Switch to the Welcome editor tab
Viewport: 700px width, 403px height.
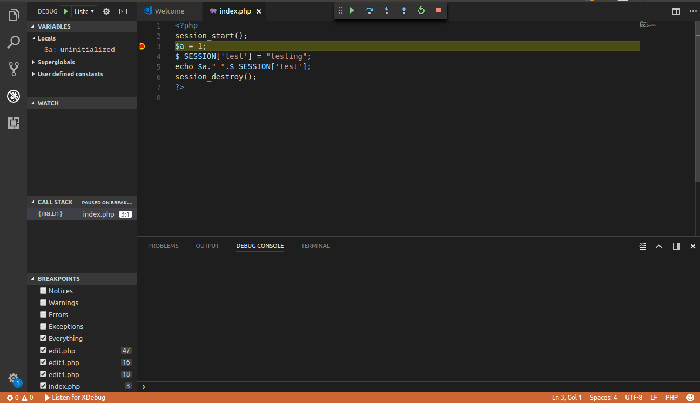[x=171, y=10]
